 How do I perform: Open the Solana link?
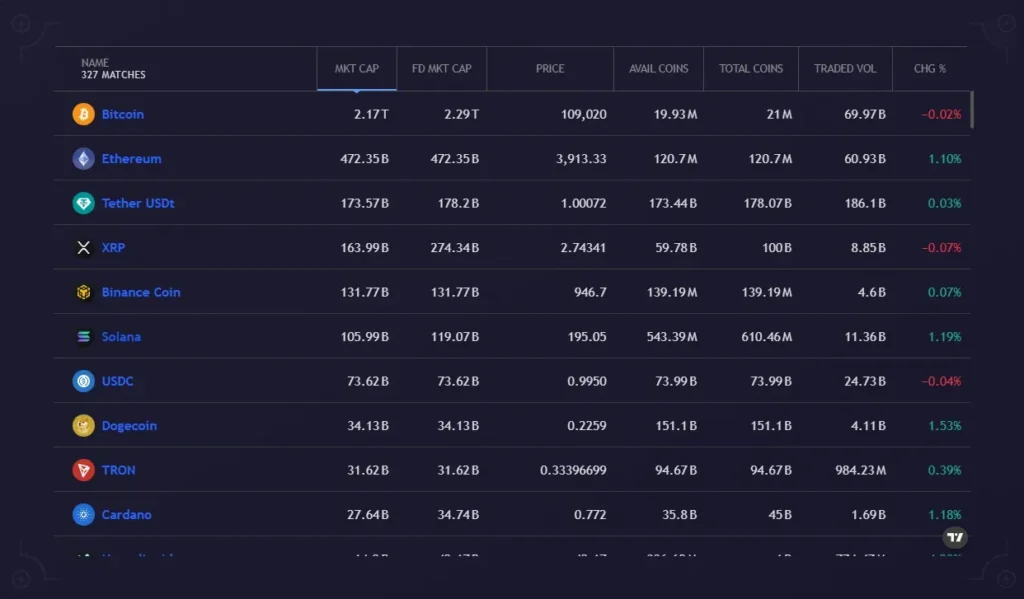(x=121, y=336)
